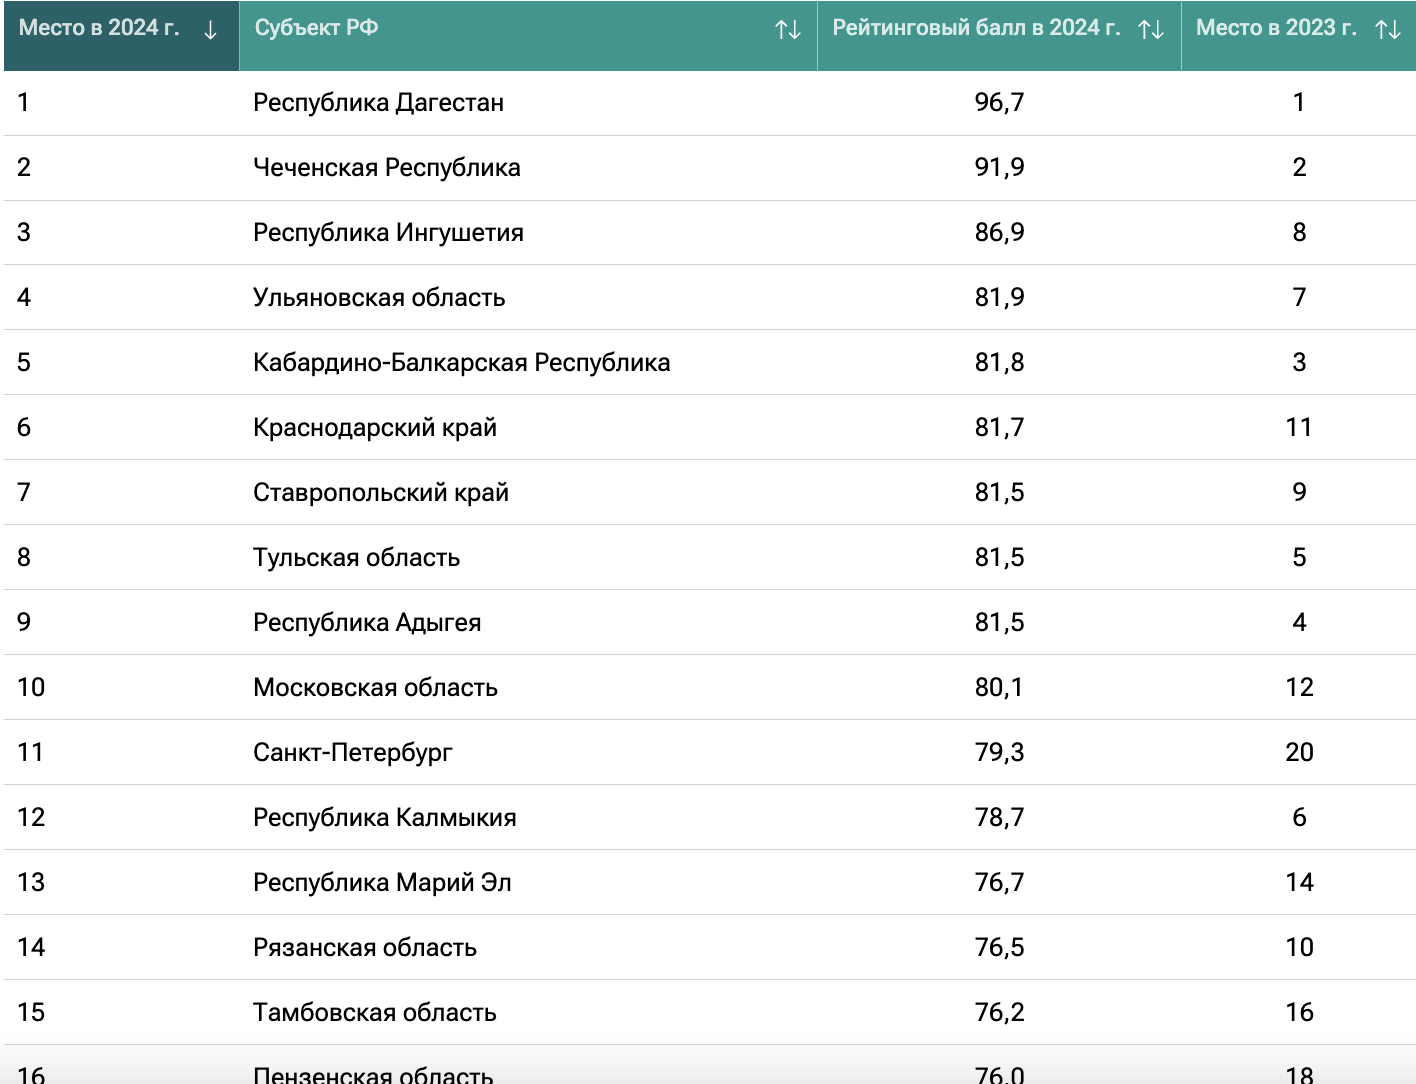Click the Рейтинговый балл в 2024 г. header label
The image size is (1416, 1084).
click(976, 28)
